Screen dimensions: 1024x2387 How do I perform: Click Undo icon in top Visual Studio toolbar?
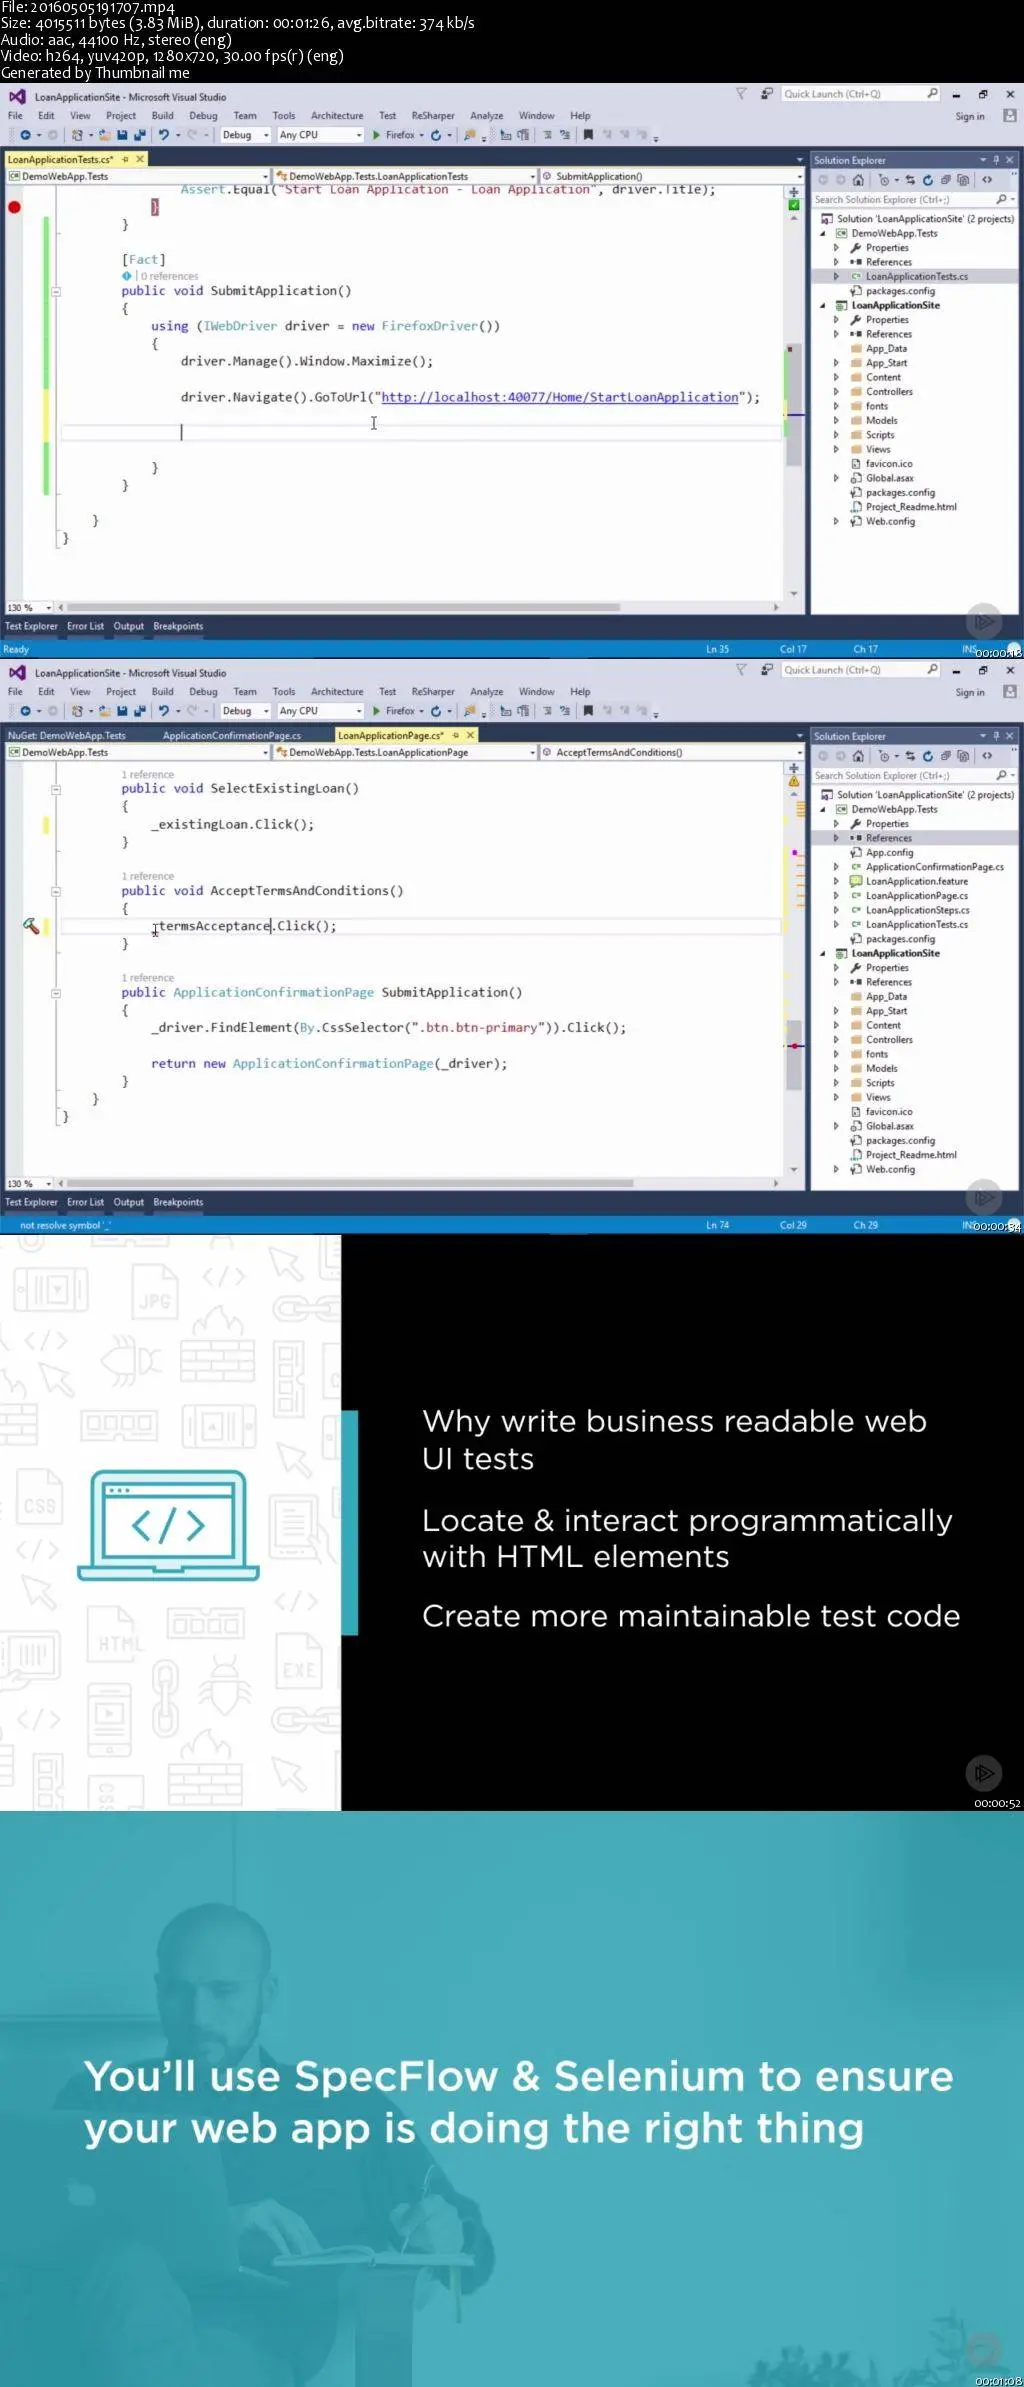(164, 135)
